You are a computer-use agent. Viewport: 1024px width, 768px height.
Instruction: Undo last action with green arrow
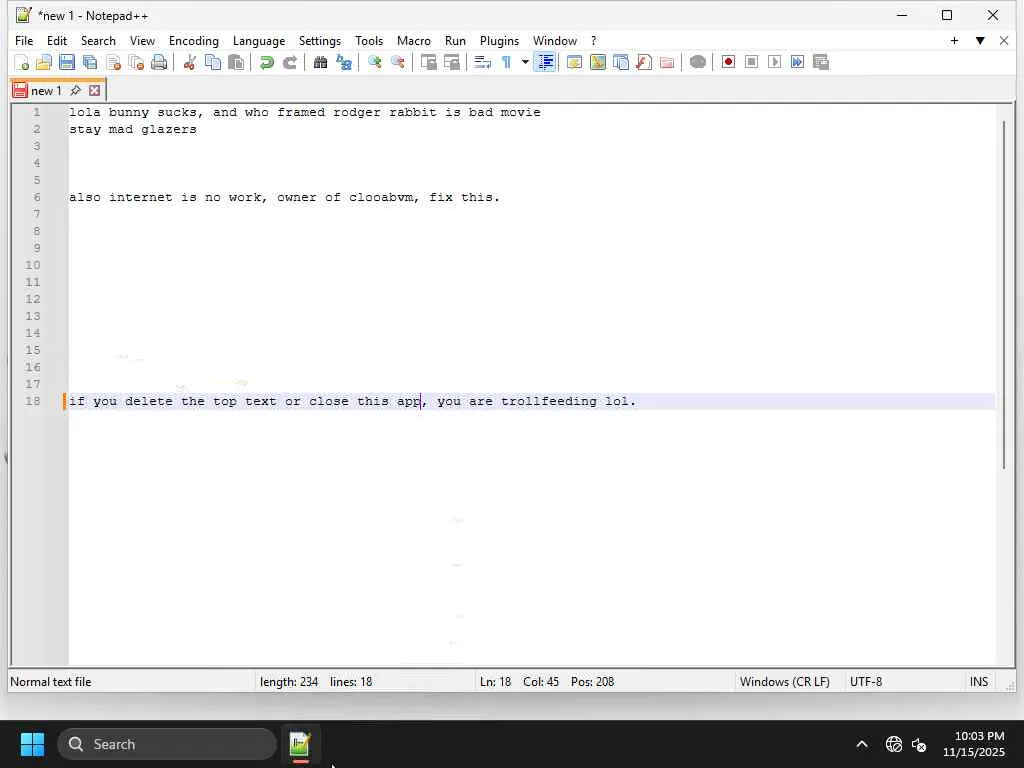point(266,62)
